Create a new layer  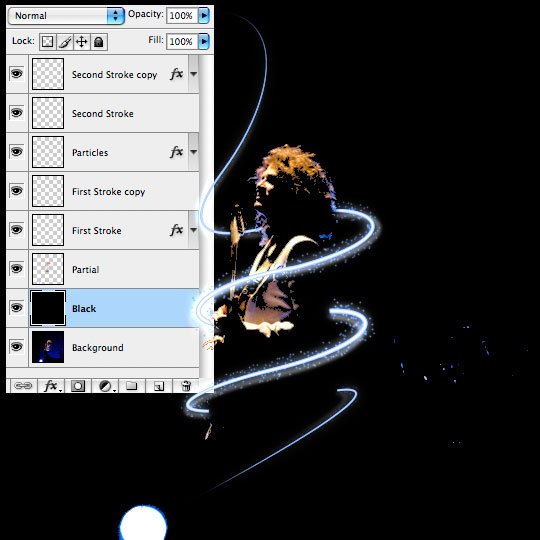pyautogui.click(x=159, y=386)
